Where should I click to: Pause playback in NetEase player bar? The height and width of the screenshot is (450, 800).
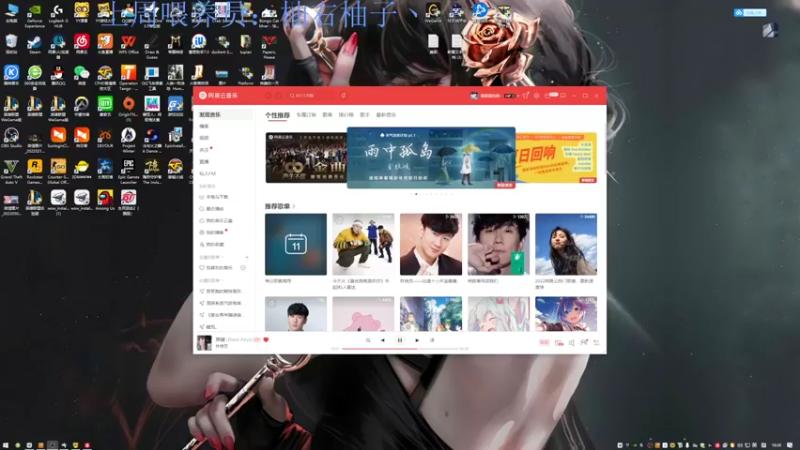400,340
